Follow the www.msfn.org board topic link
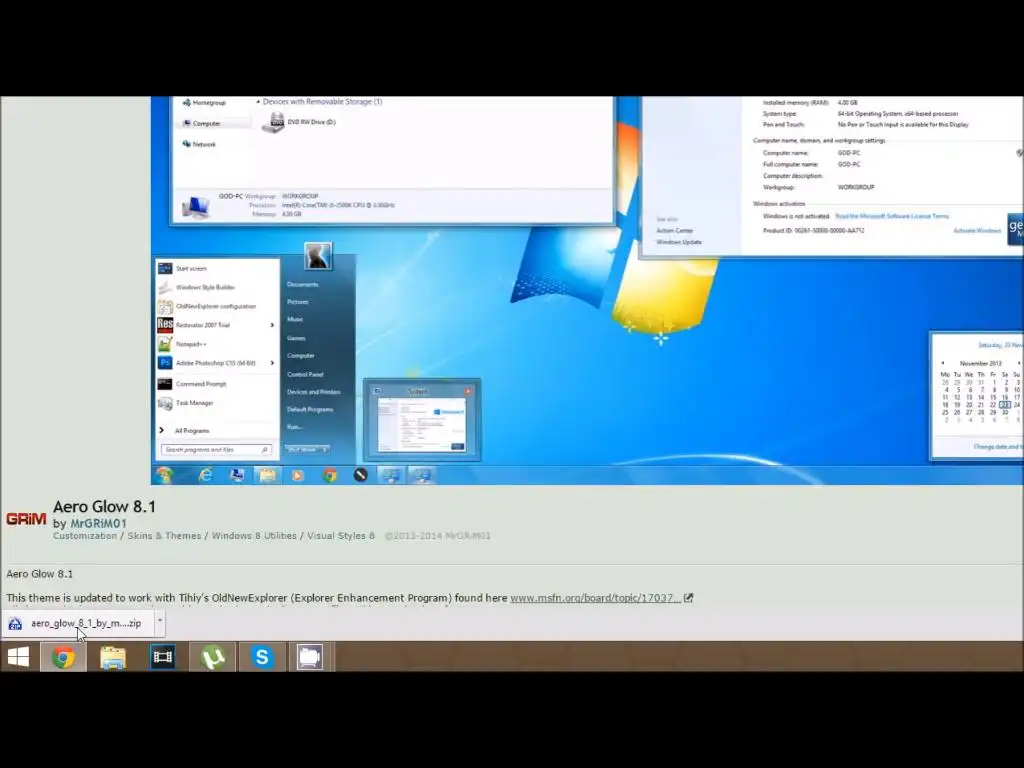This screenshot has height=768, width=1024. [595, 598]
